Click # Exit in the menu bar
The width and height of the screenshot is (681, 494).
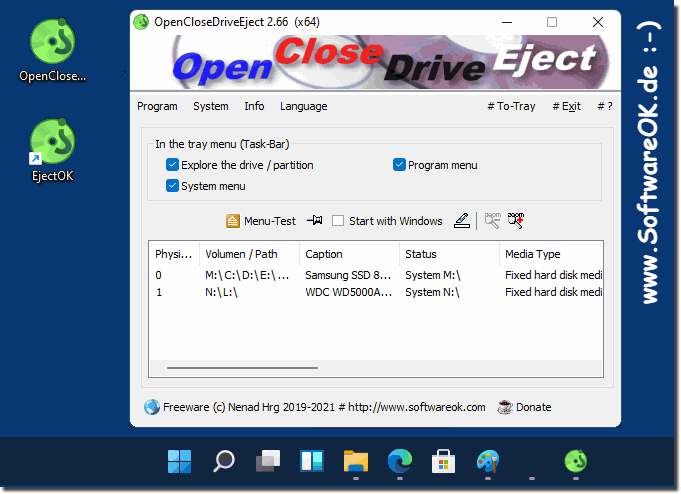pyautogui.click(x=566, y=106)
